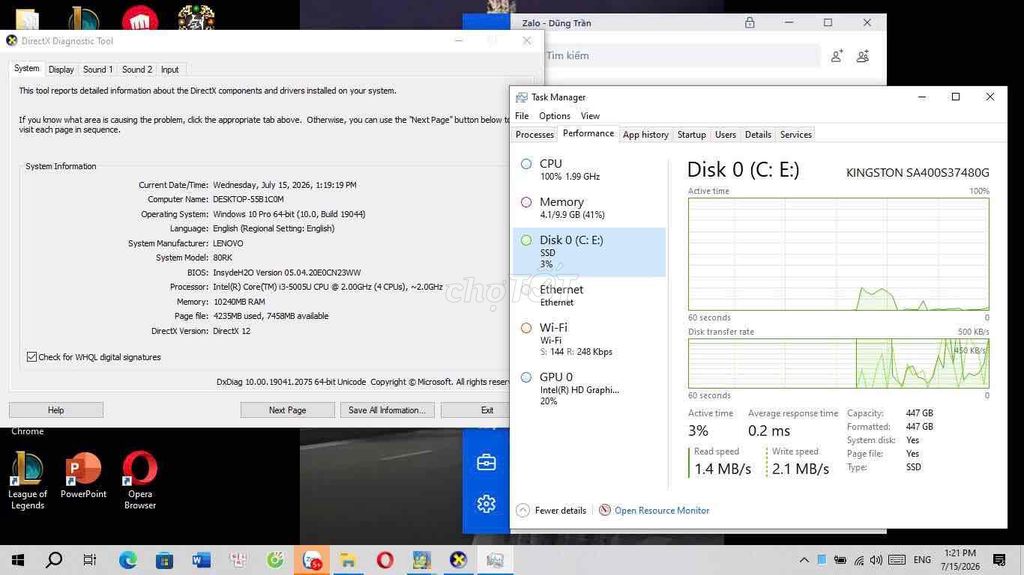Switch to DirectX Input tab
The height and width of the screenshot is (575, 1024).
[170, 69]
